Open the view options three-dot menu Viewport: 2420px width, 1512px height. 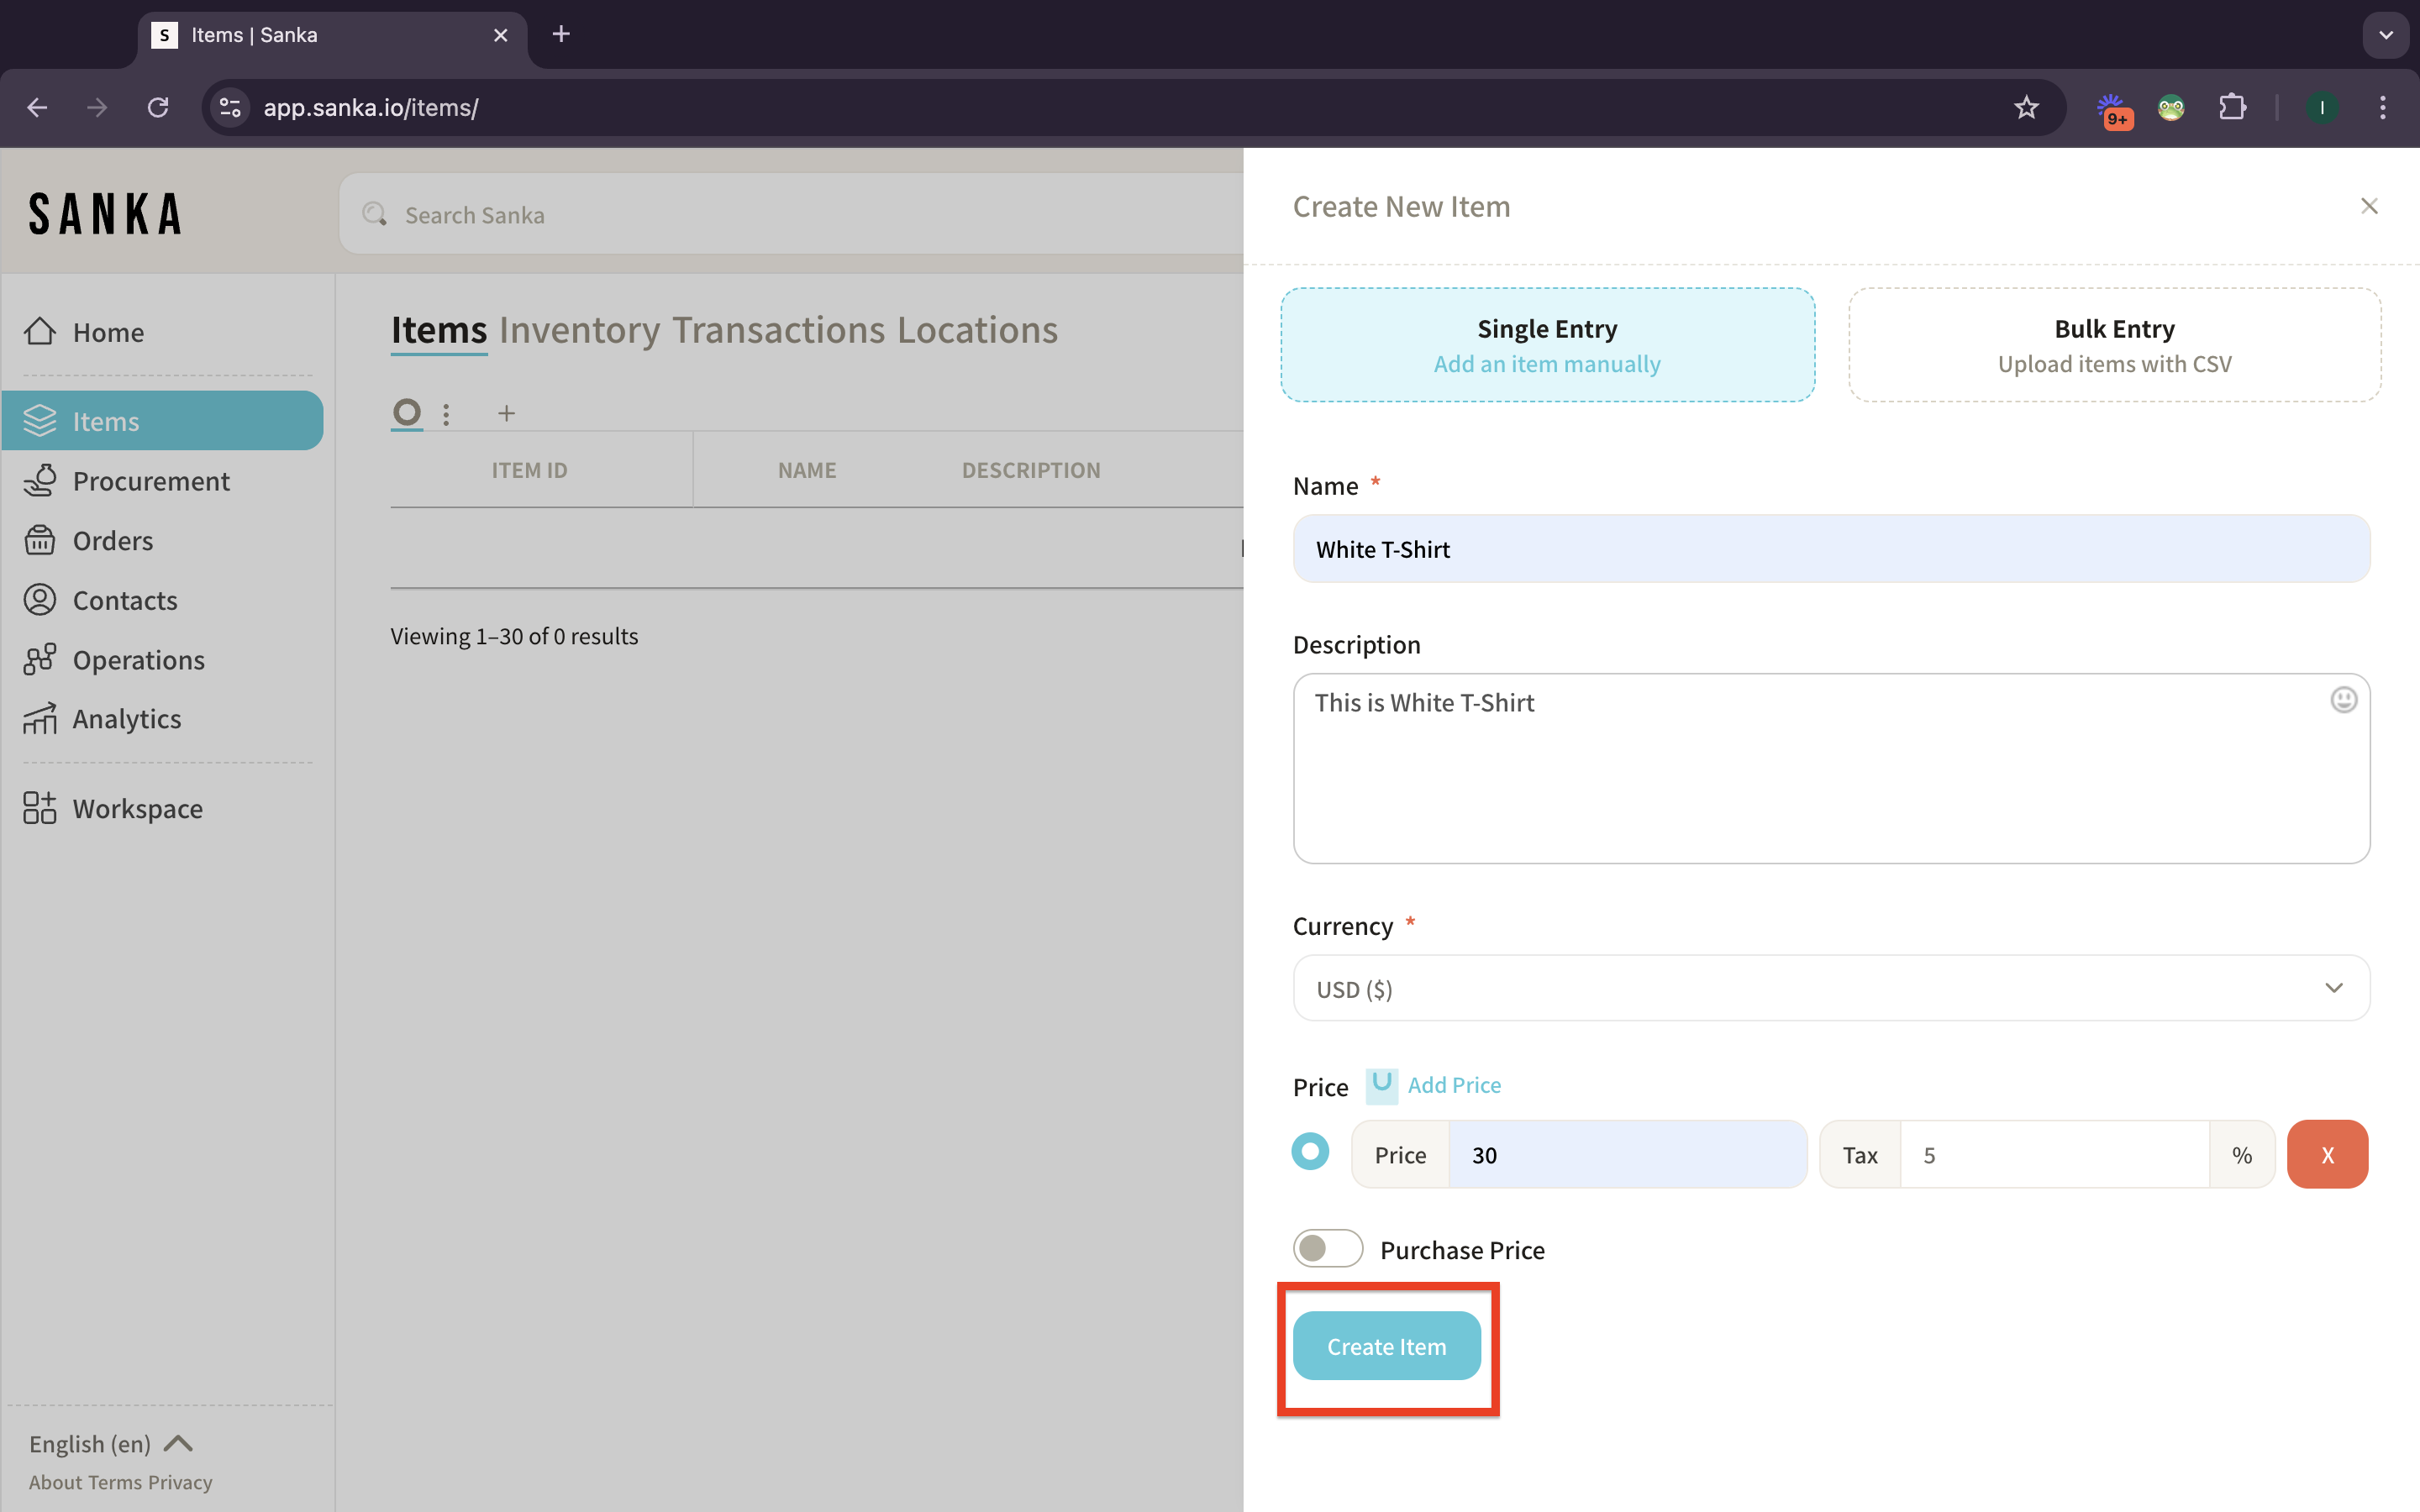coord(446,413)
